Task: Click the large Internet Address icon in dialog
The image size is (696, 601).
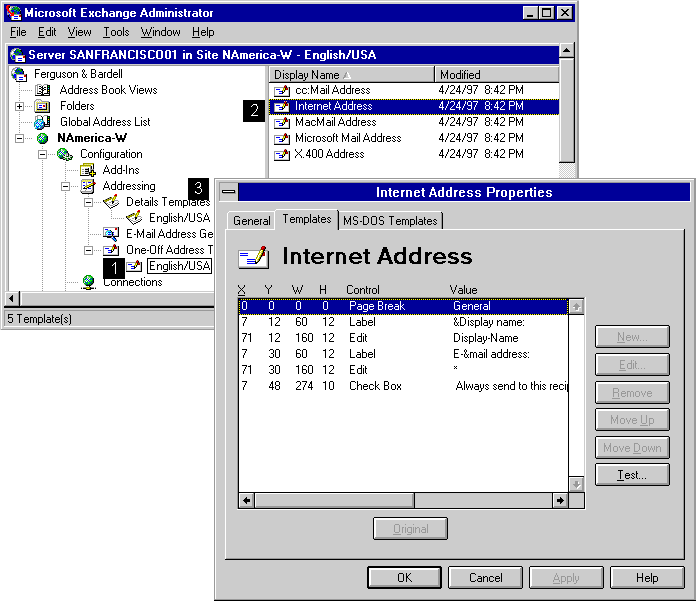Action: tap(253, 257)
